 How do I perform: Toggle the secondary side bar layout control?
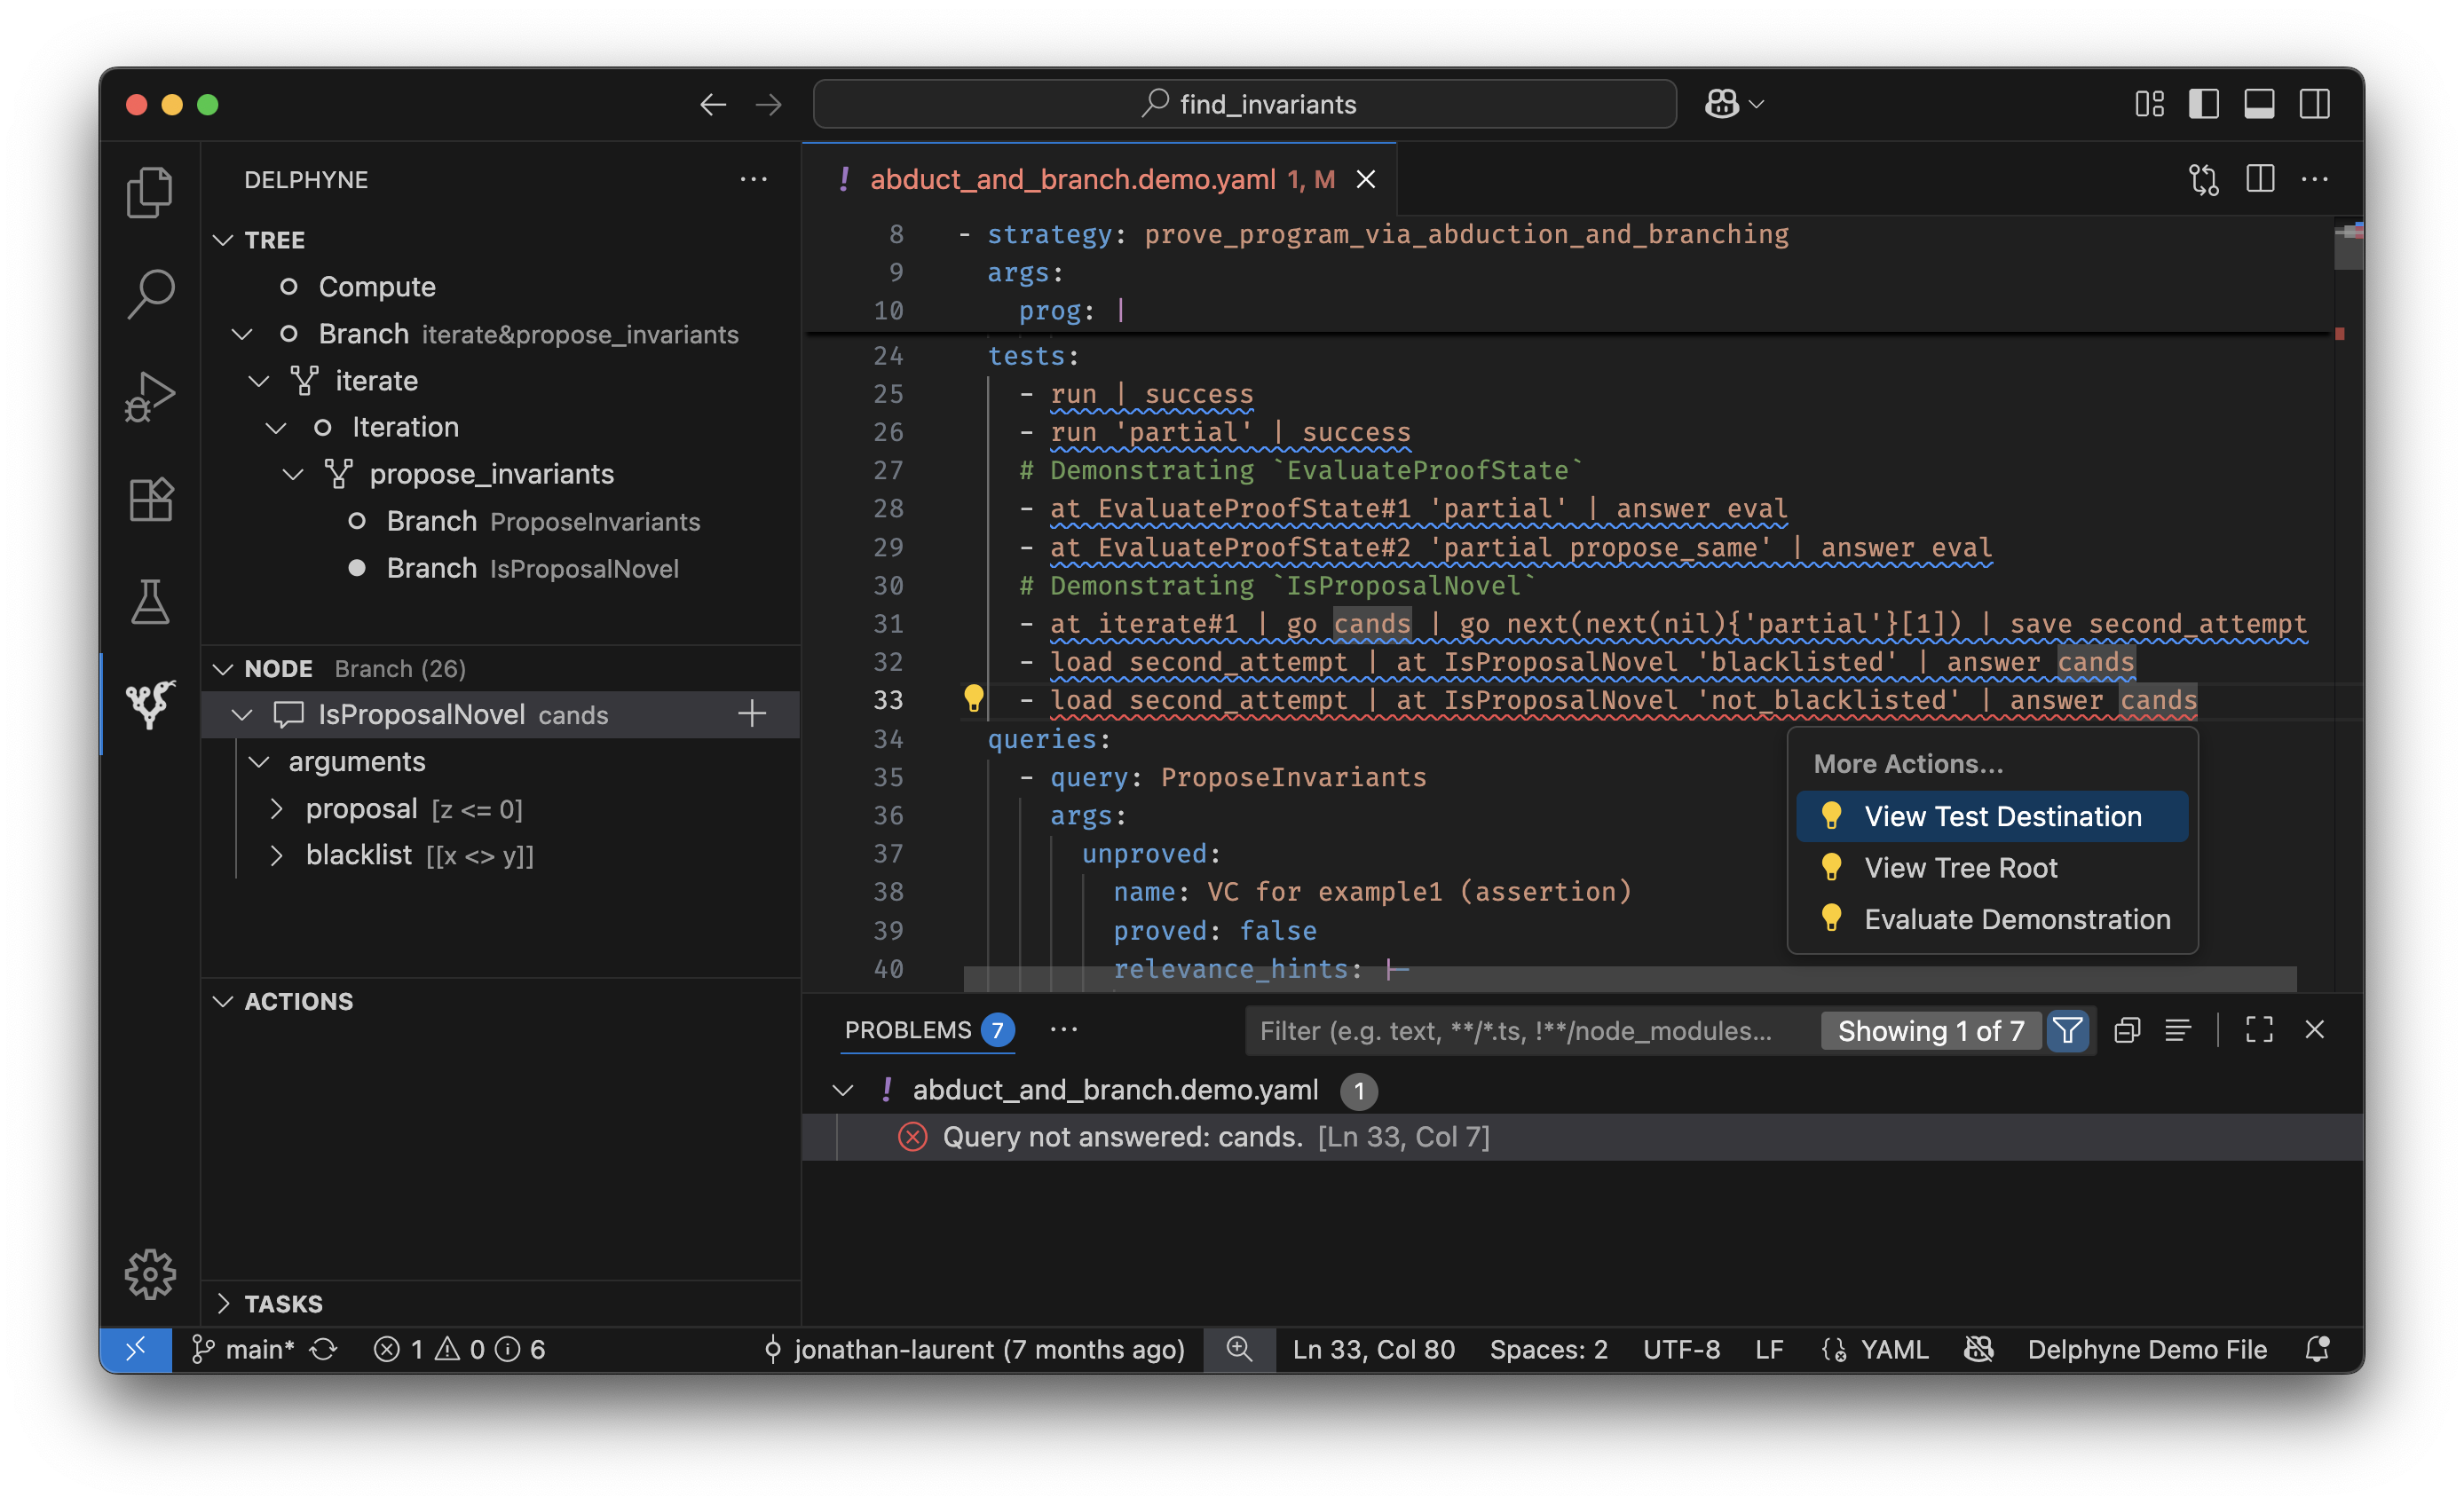2314,103
